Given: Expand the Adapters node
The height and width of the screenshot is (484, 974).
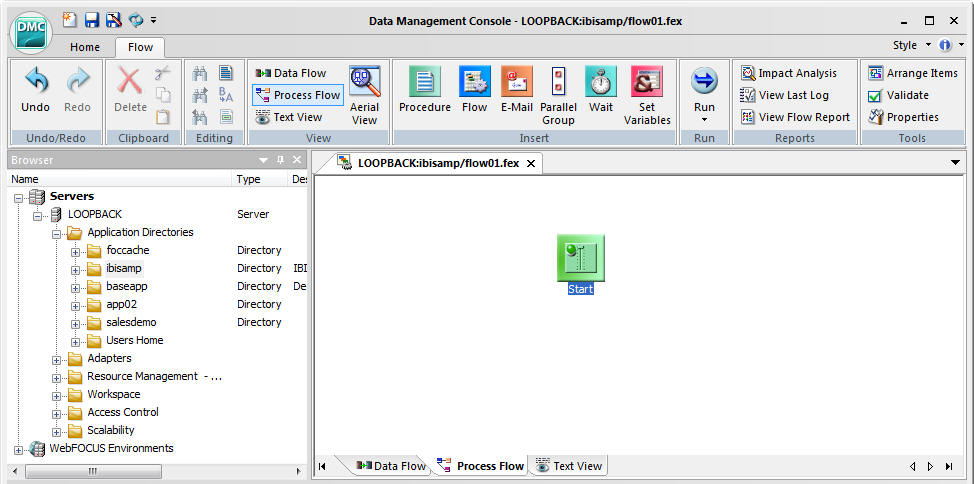Looking at the screenshot, I should [57, 361].
